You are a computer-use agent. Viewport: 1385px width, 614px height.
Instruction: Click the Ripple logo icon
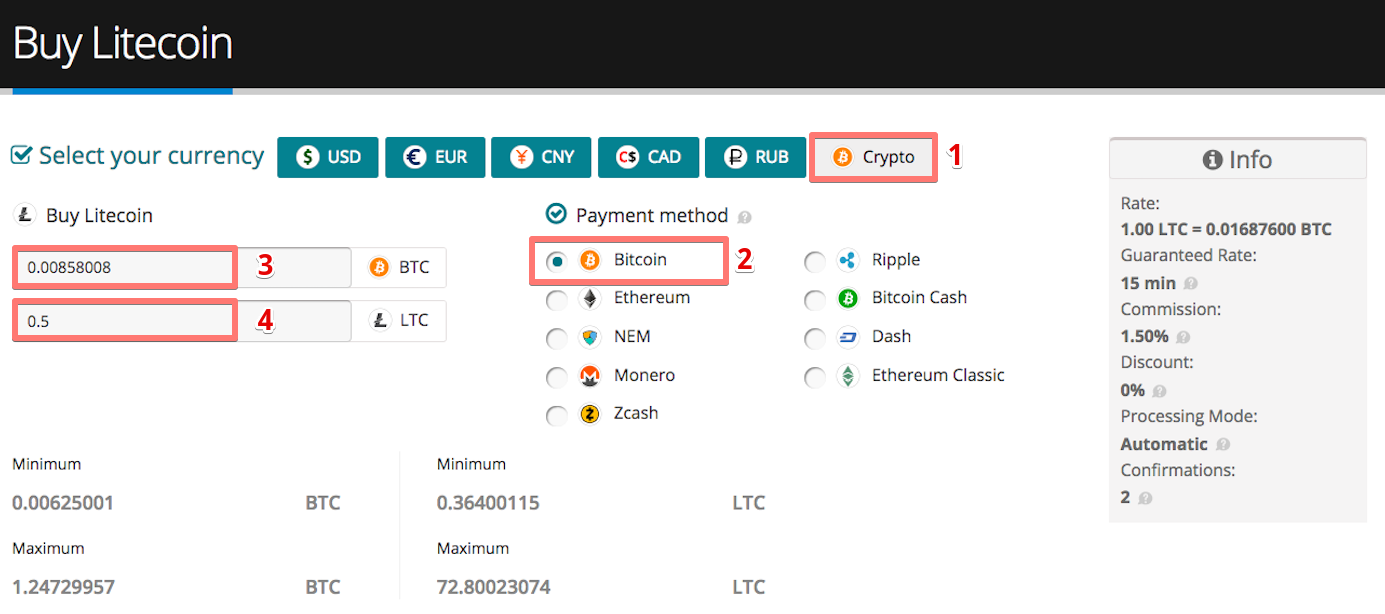(848, 260)
